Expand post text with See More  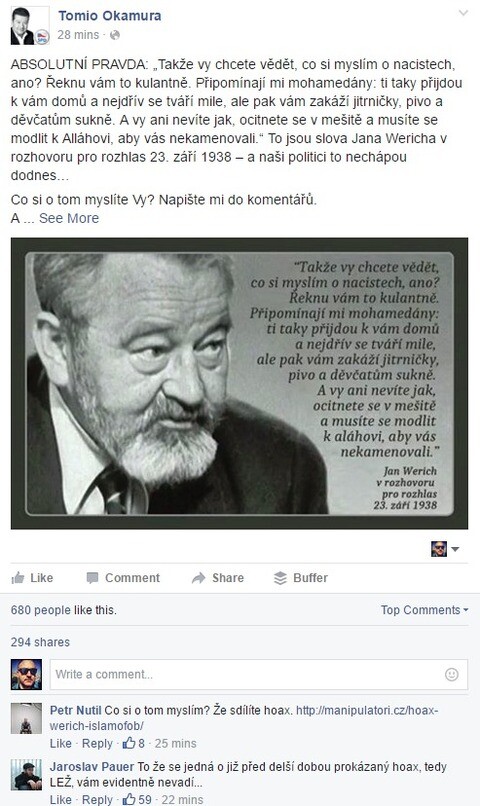coord(69,218)
